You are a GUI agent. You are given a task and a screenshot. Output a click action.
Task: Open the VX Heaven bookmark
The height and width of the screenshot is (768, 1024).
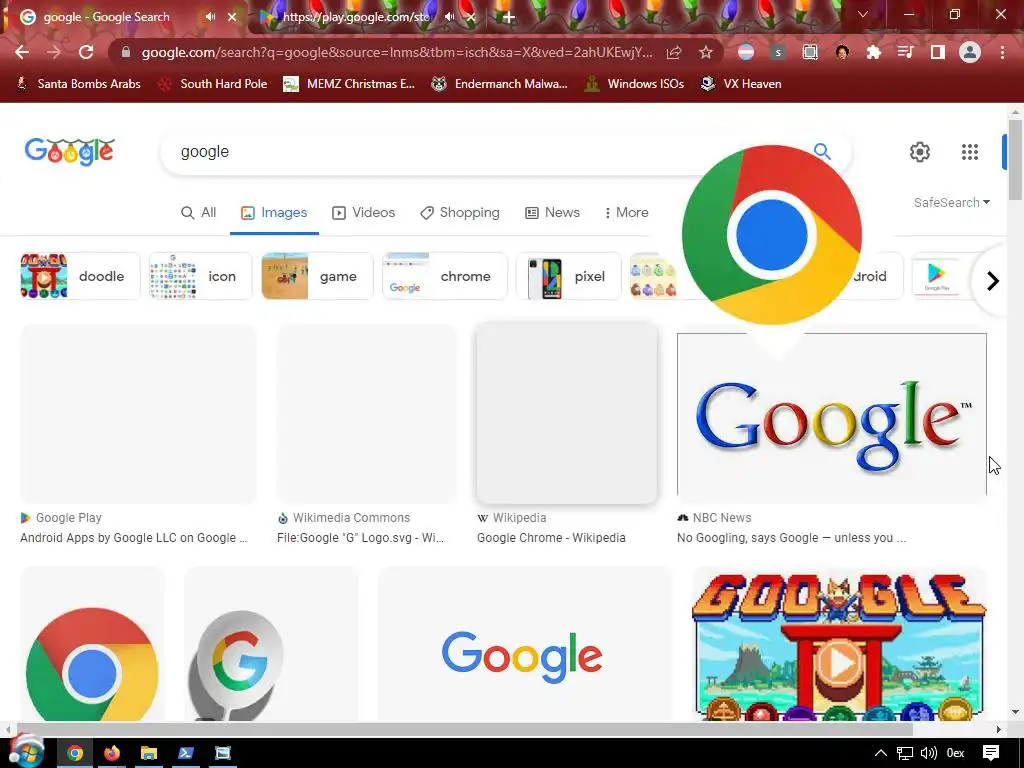coord(741,84)
